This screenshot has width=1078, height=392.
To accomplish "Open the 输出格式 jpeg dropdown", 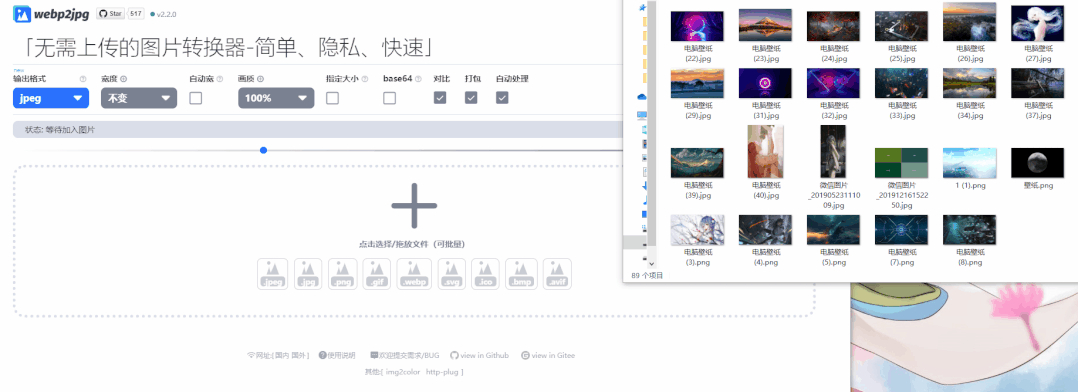I will click(x=51, y=98).
